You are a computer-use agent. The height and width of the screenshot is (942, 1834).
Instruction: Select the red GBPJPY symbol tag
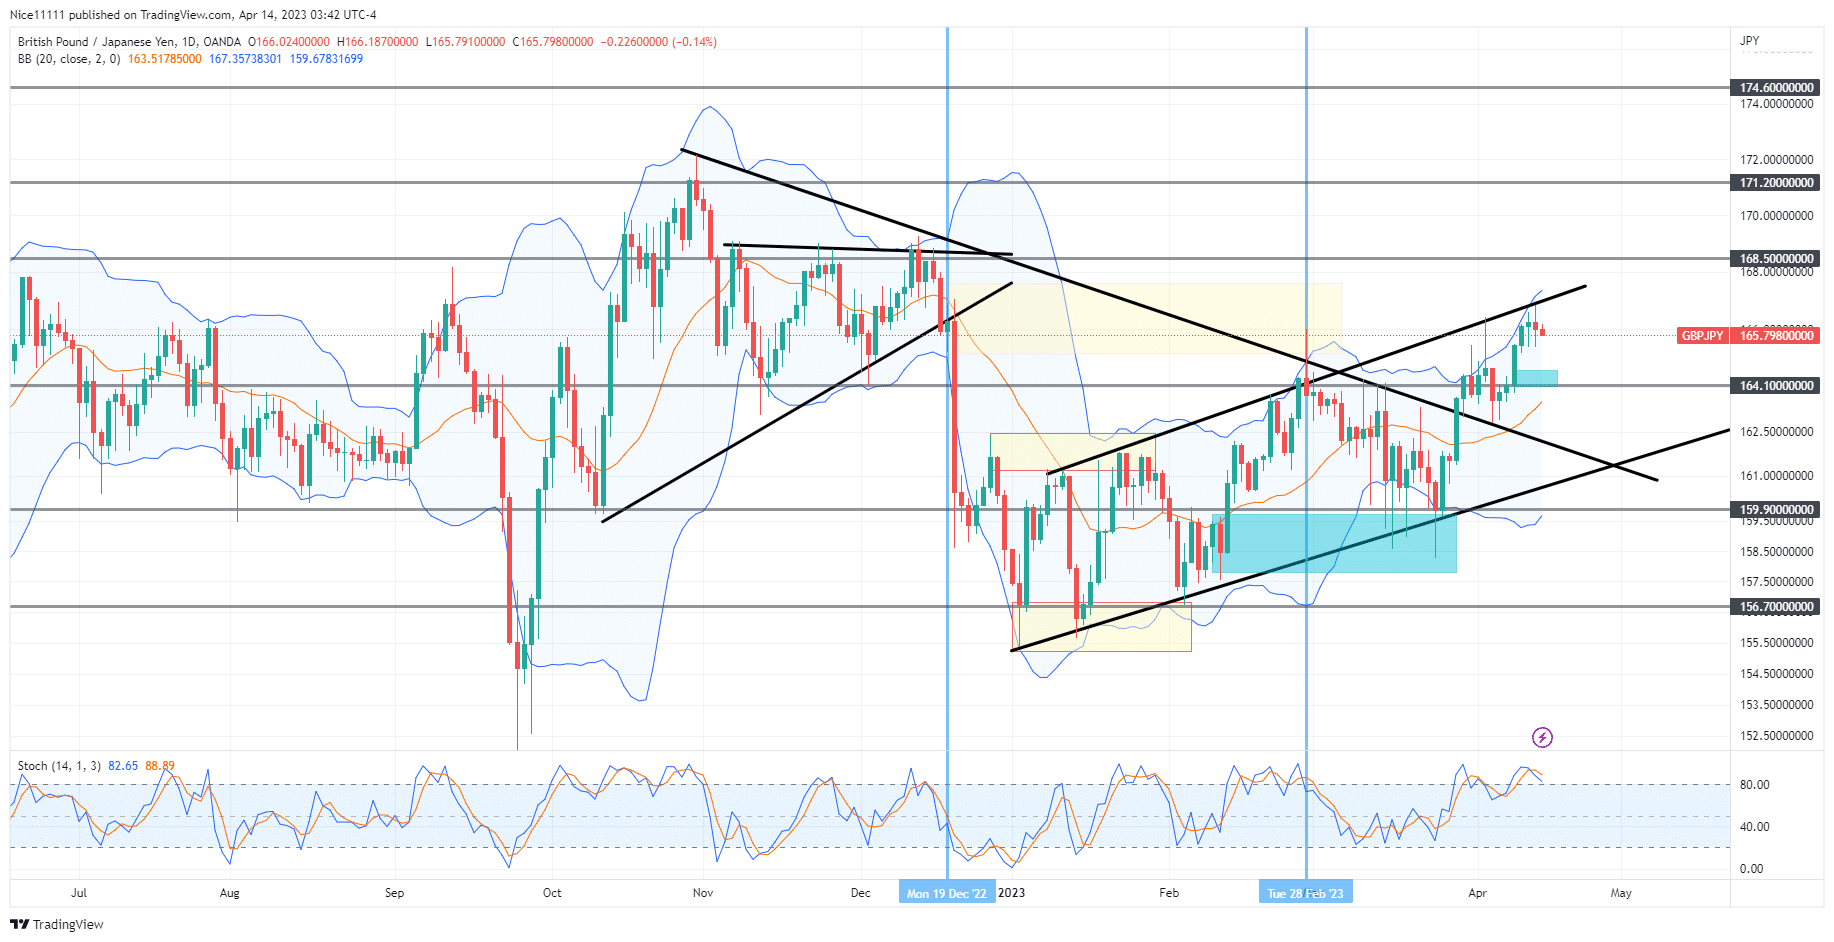coord(1702,336)
